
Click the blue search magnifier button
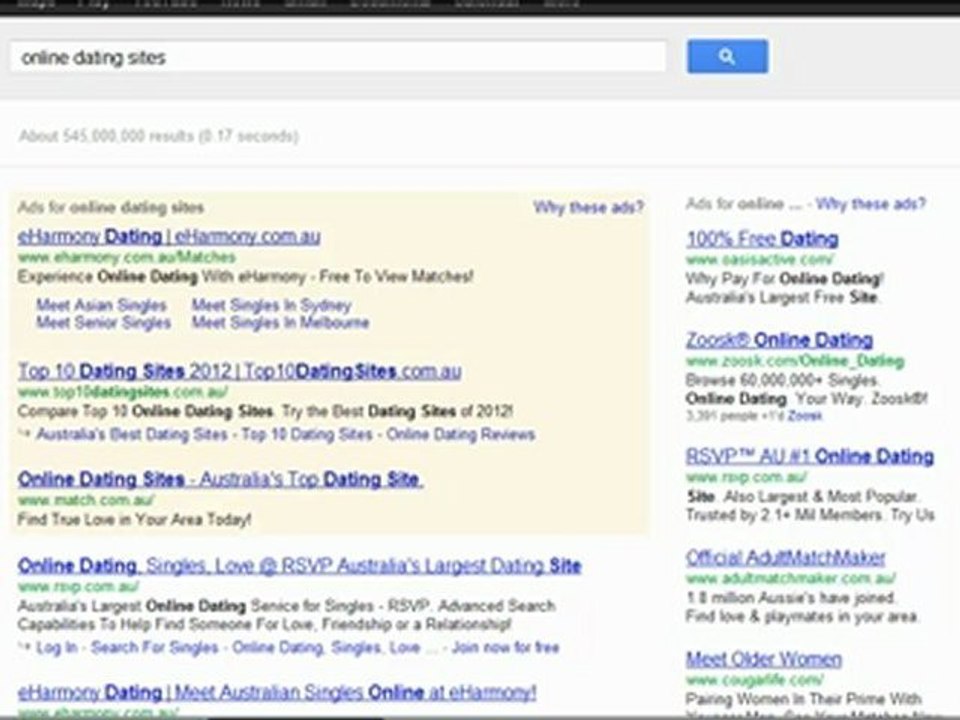click(727, 57)
